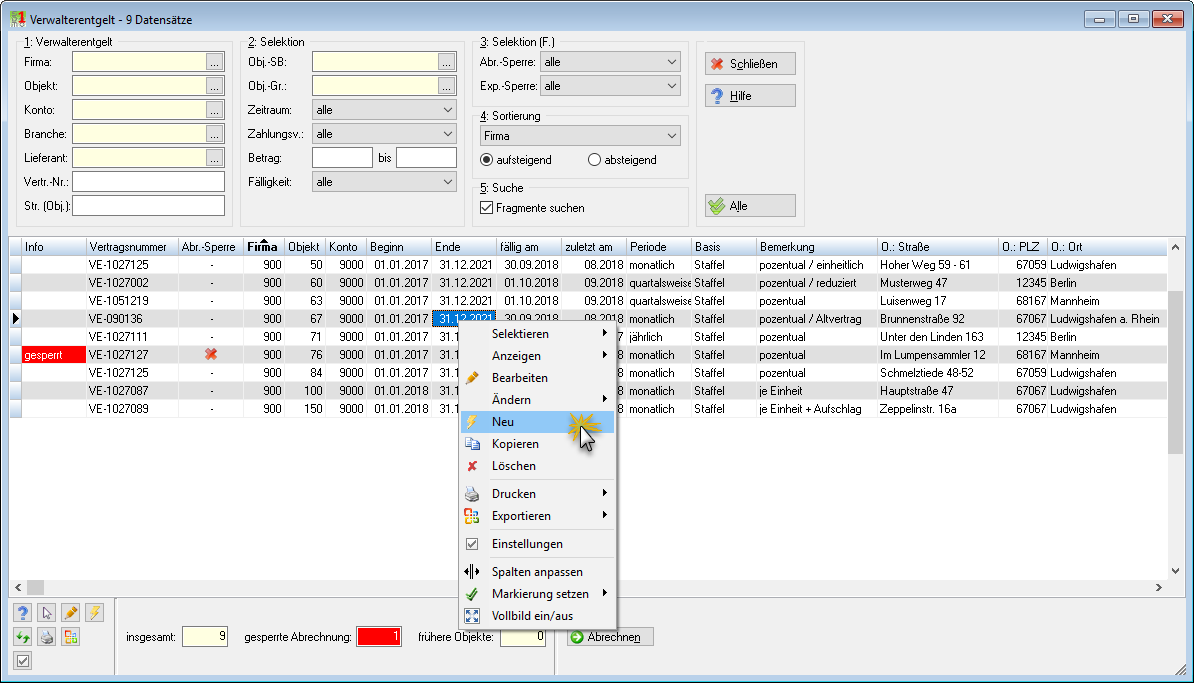Select the aufsteigend radio button

[x=487, y=160]
